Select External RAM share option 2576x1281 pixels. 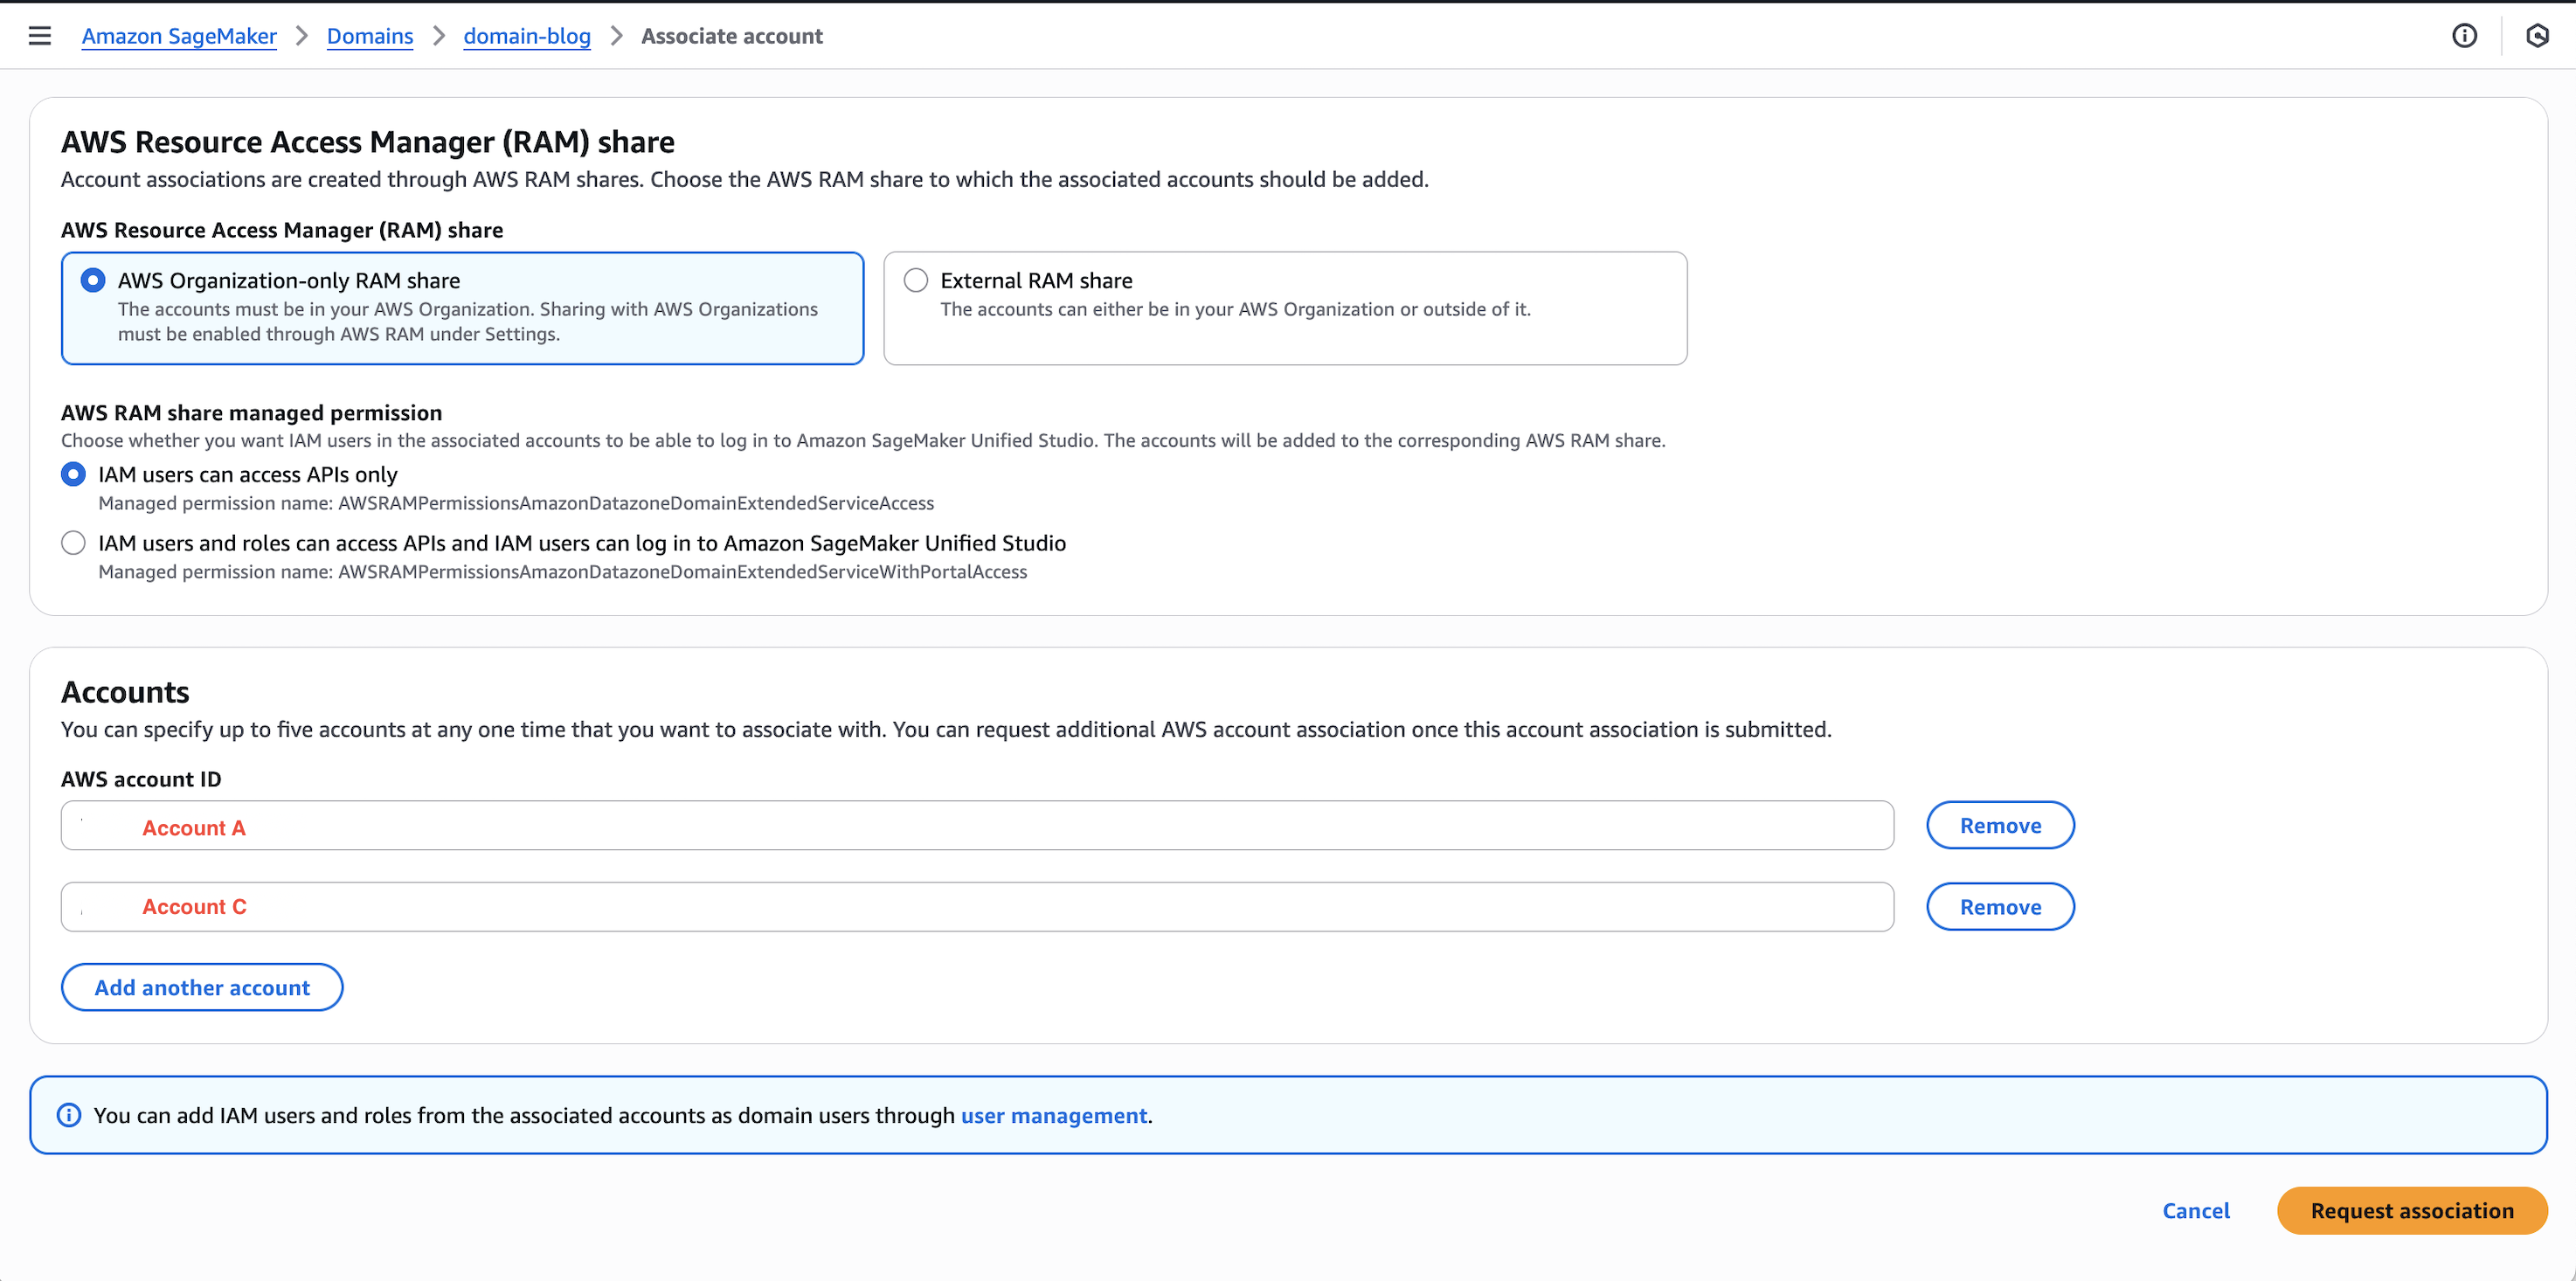[x=916, y=280]
